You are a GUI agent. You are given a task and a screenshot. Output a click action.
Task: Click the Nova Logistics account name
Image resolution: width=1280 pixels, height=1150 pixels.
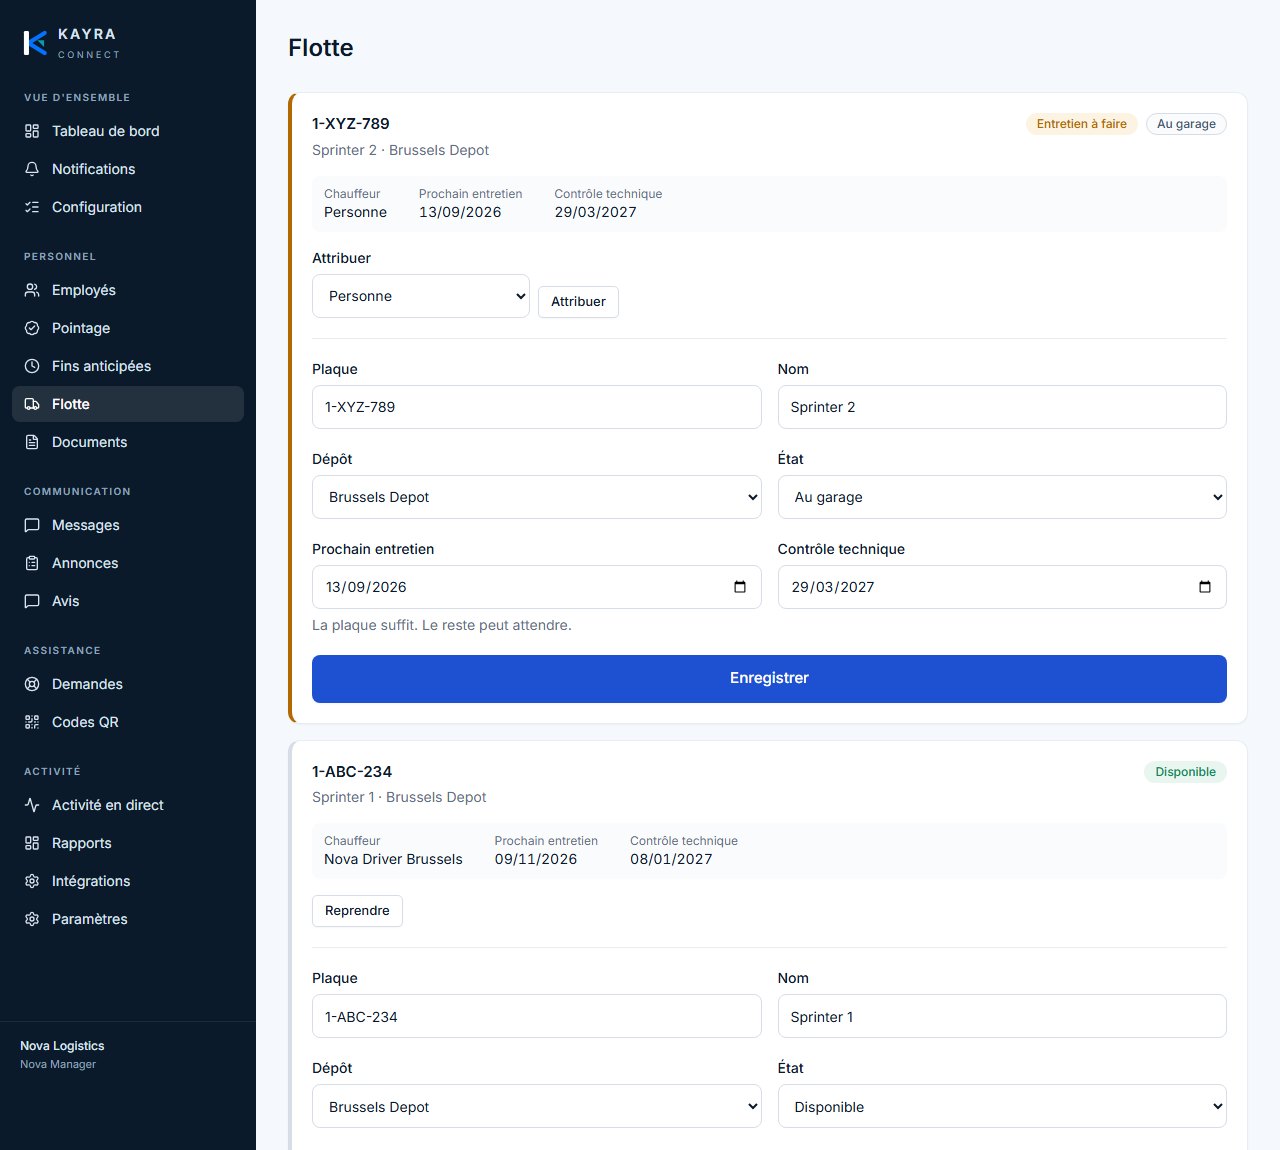[x=62, y=1046]
